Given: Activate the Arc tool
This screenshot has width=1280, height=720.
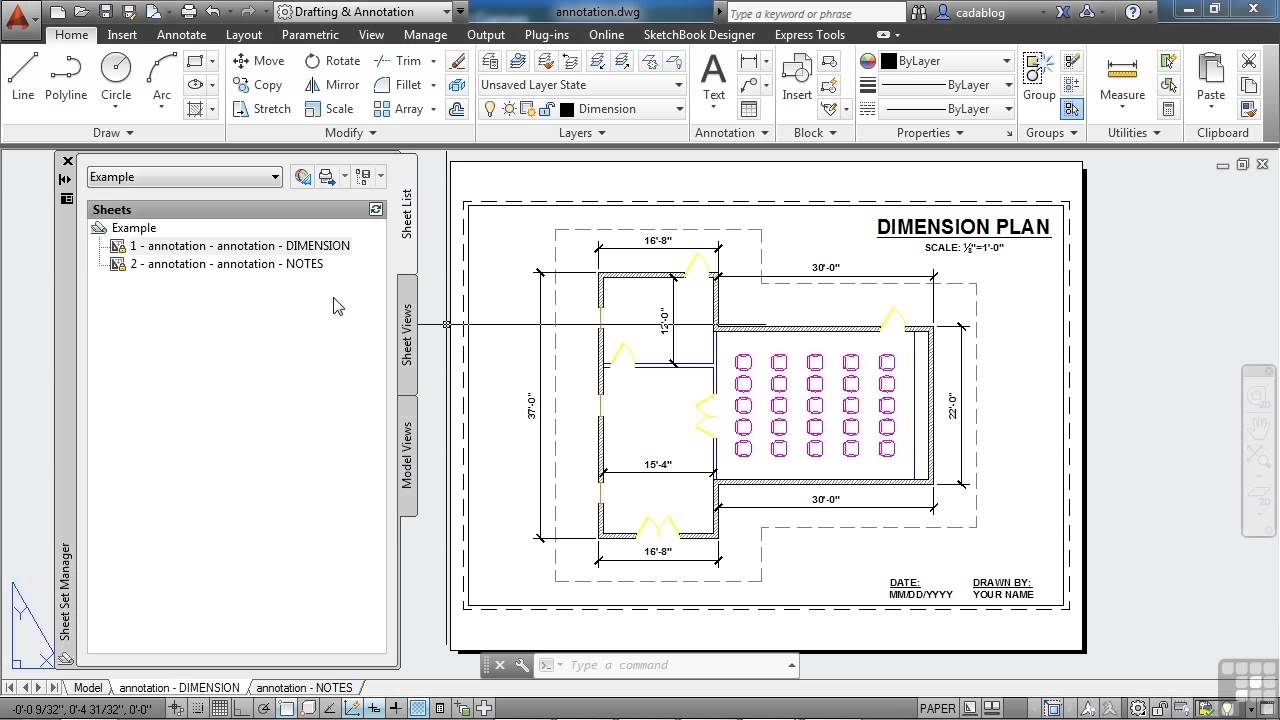Looking at the screenshot, I should pyautogui.click(x=162, y=78).
